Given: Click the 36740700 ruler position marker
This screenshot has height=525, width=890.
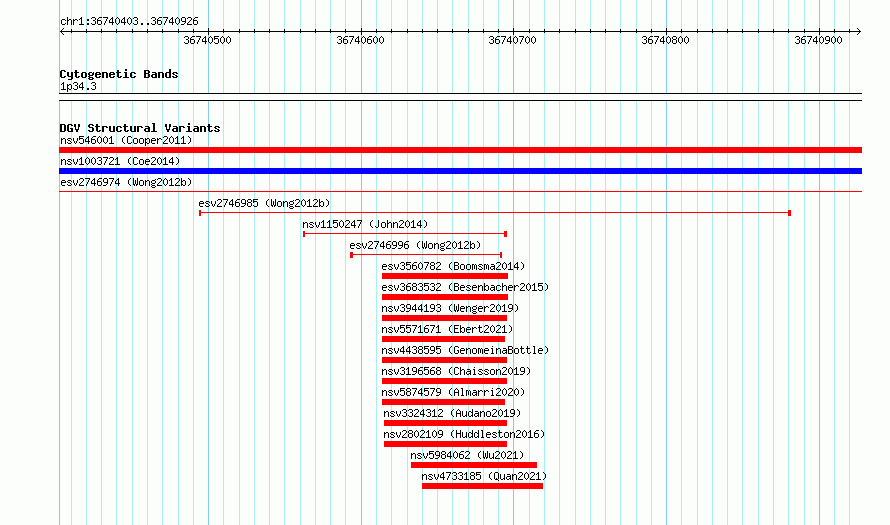Looking at the screenshot, I should point(513,40).
